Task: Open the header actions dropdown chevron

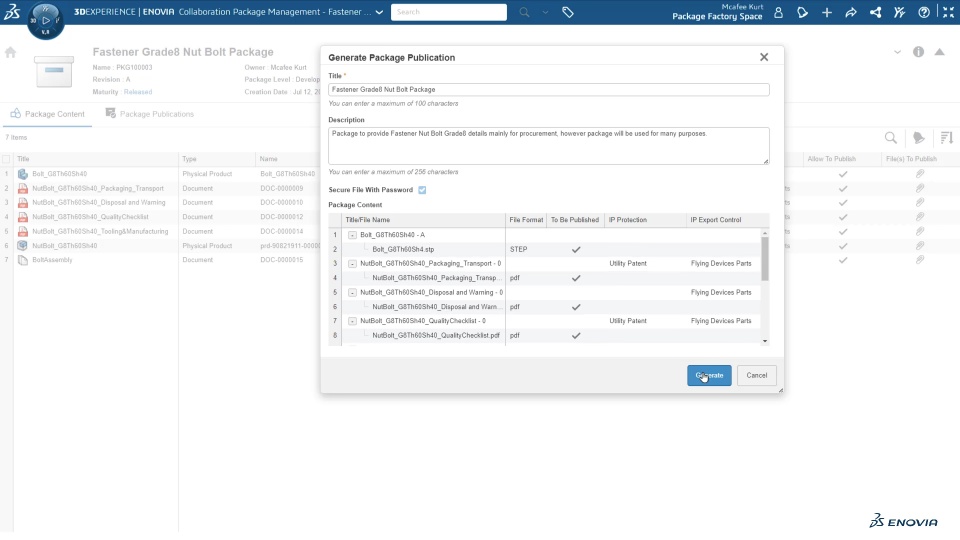Action: (898, 52)
